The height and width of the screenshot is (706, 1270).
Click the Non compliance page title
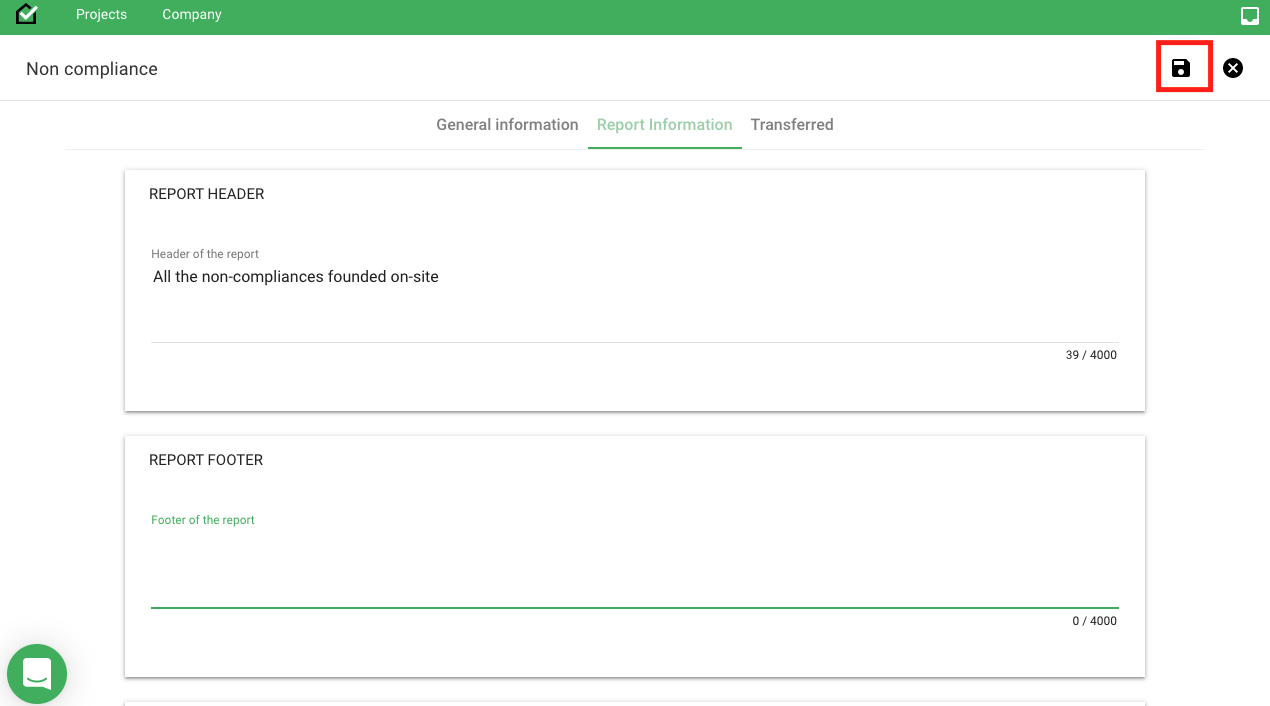(x=92, y=69)
